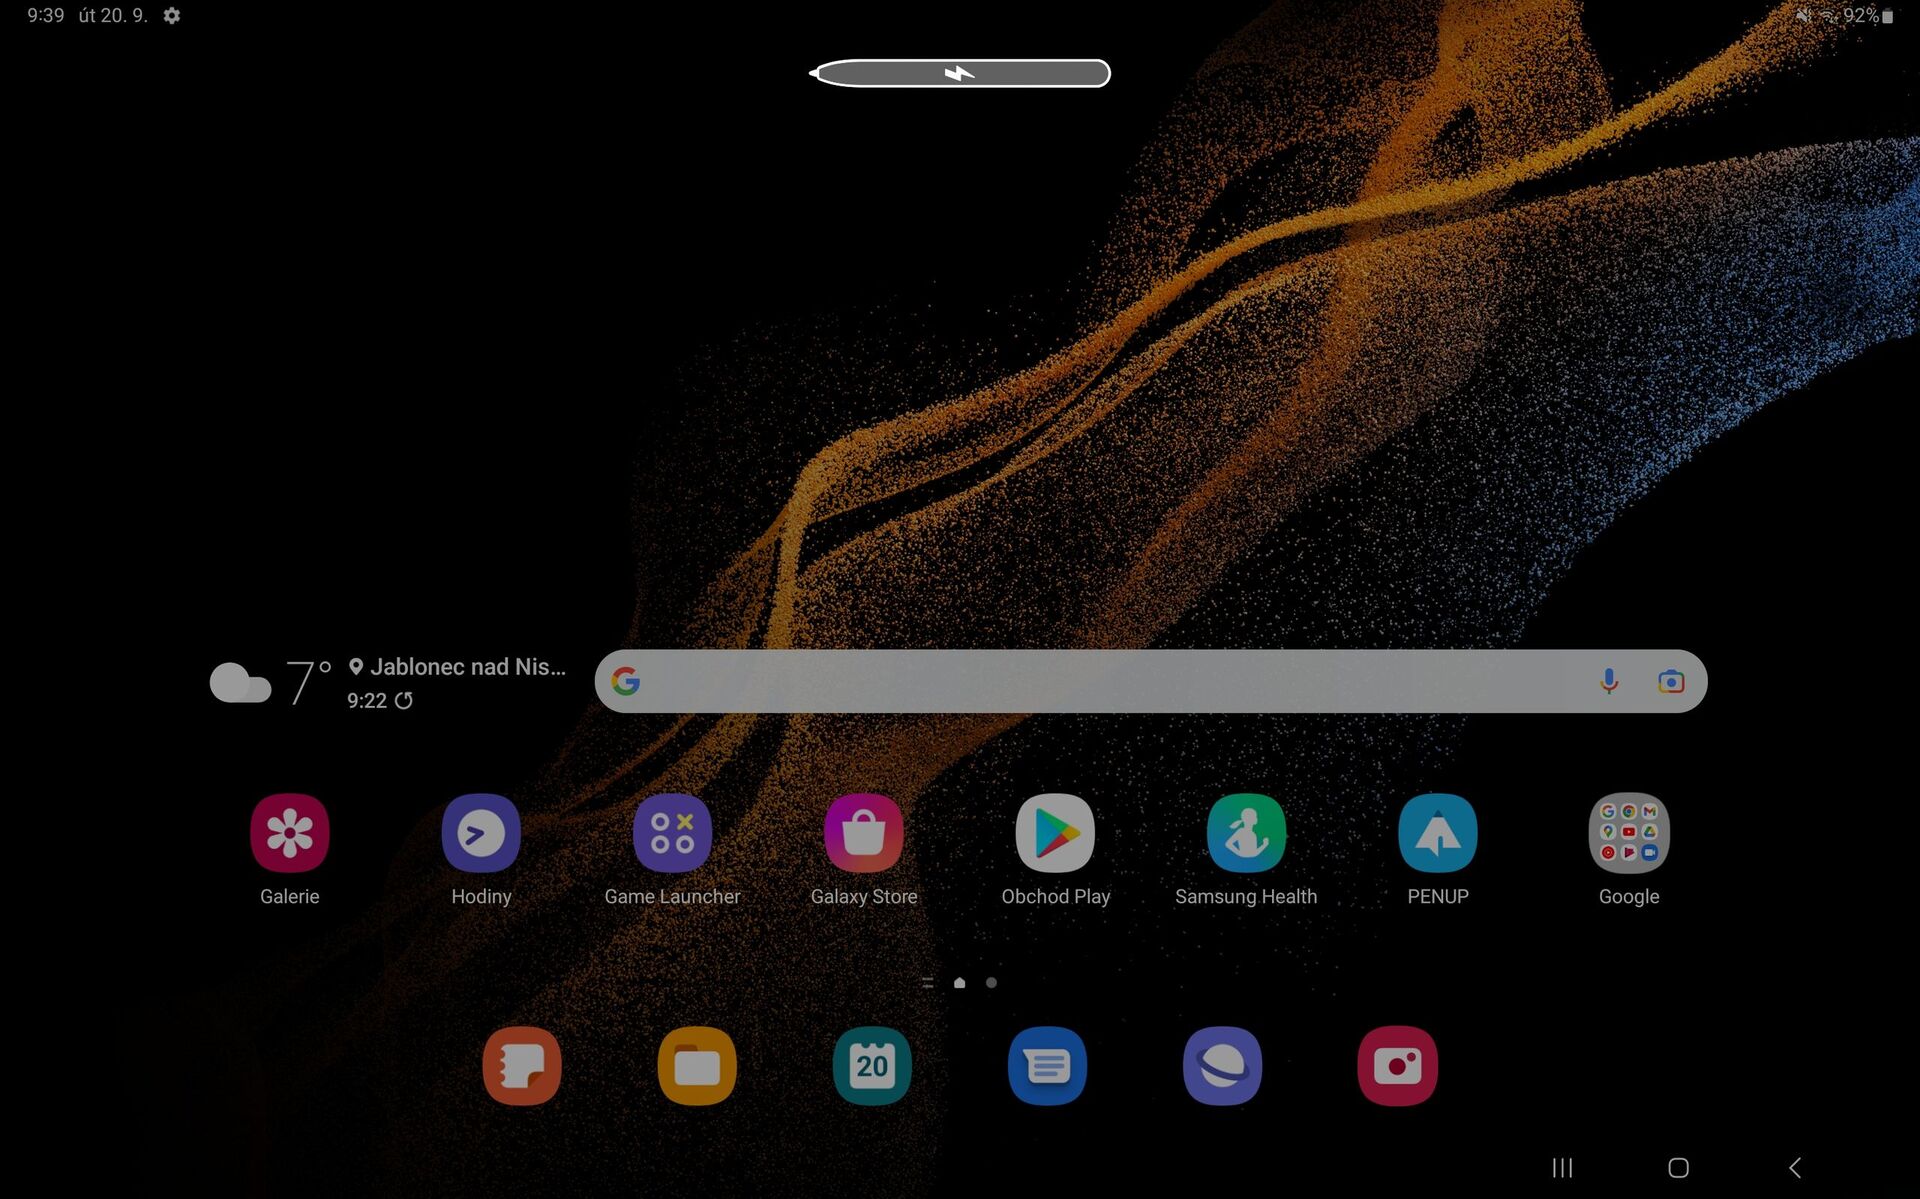The height and width of the screenshot is (1199, 1920).
Task: Open settings via status bar gear
Action: coord(171,16)
